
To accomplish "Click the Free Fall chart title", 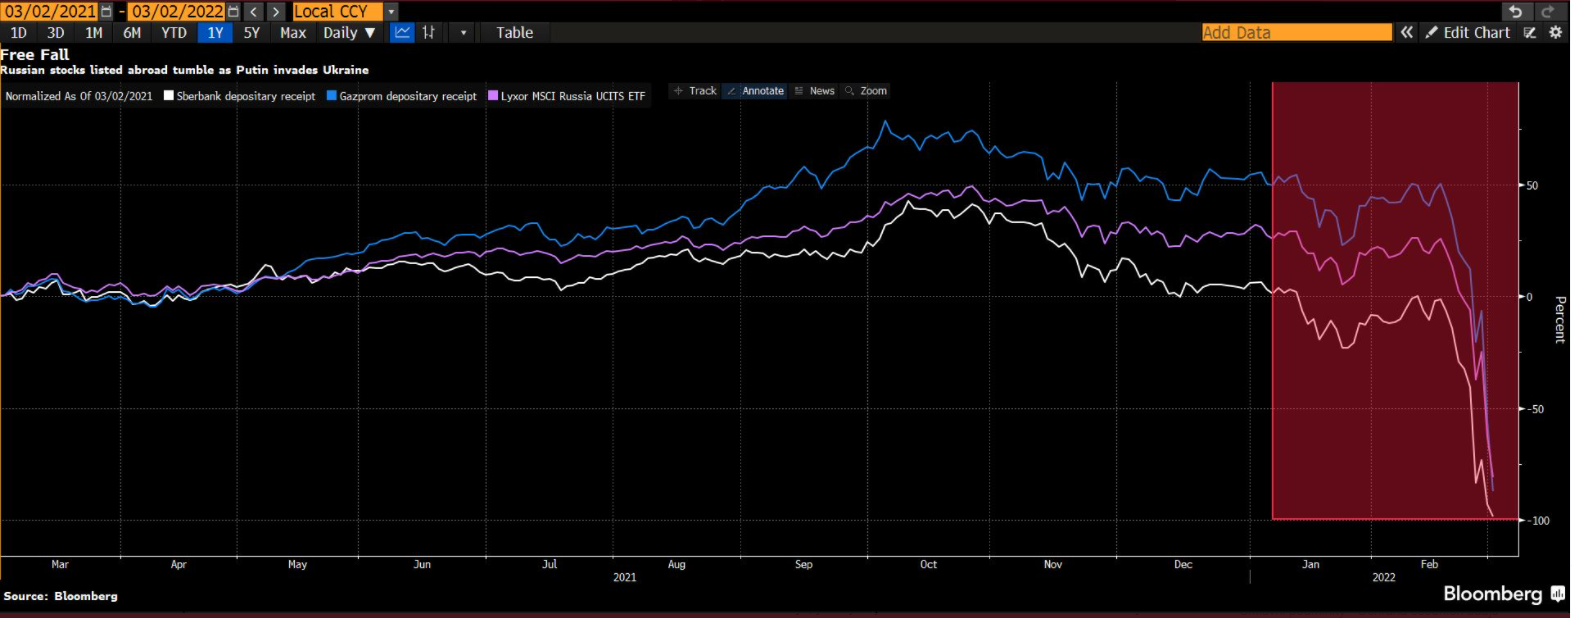I will (35, 55).
